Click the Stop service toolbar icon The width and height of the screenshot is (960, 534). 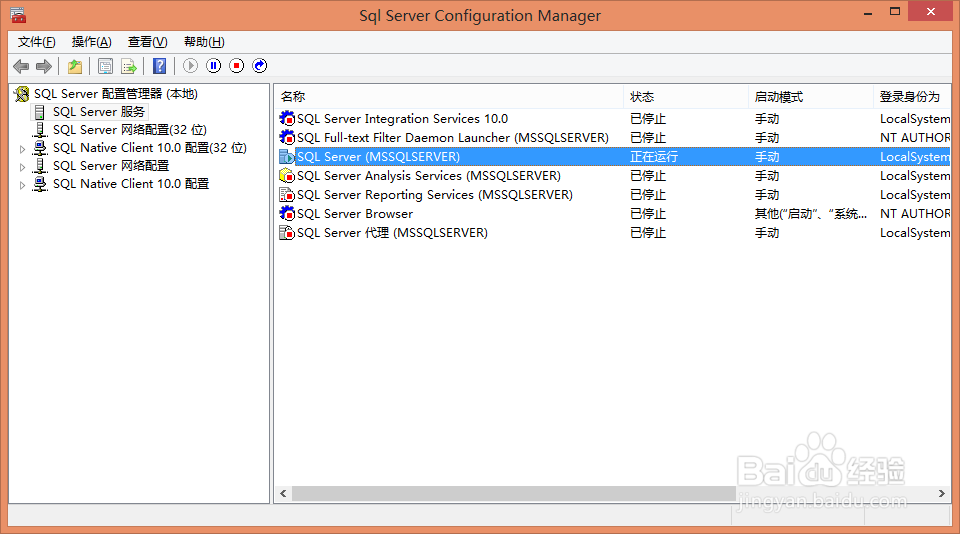pos(237,66)
